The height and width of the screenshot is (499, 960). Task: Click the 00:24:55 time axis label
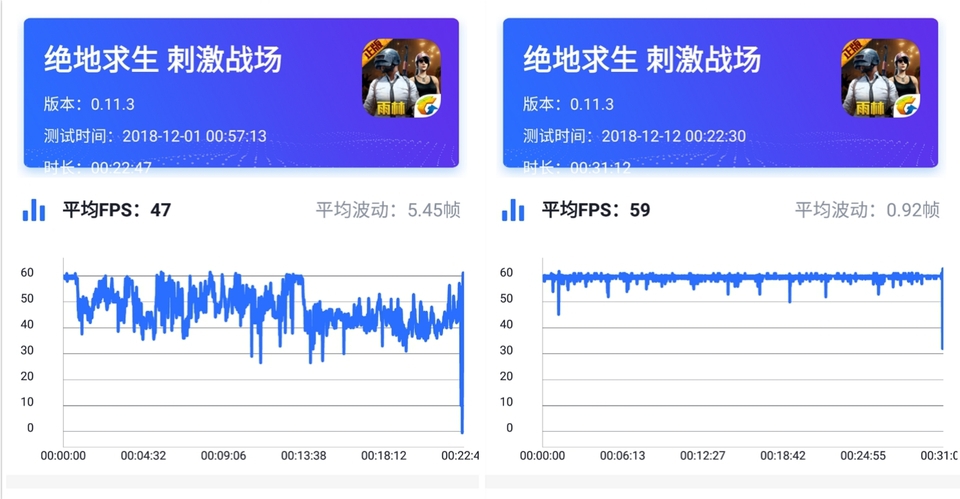tap(863, 456)
